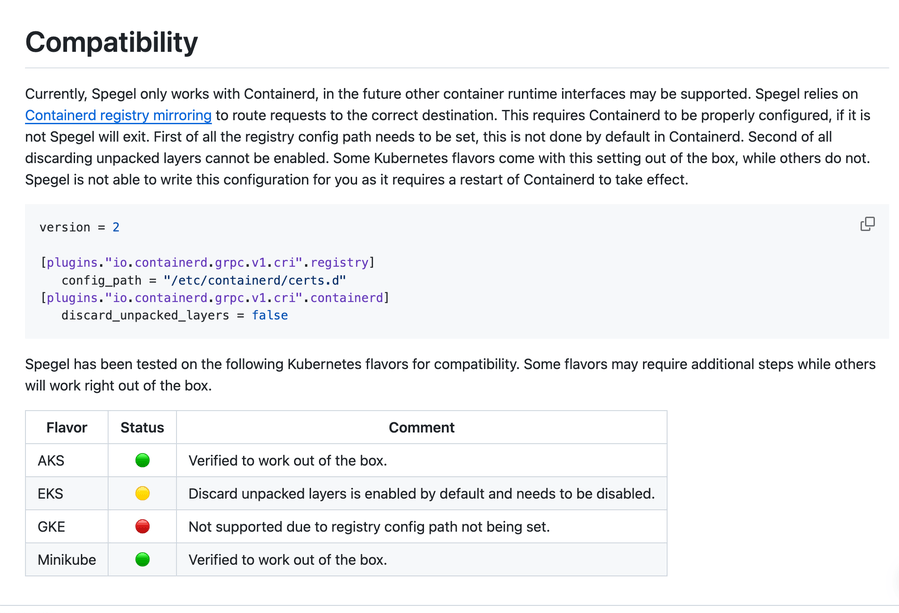Viewport: 899px width, 613px height.
Task: Click the Flavor column header
Action: tap(67, 427)
